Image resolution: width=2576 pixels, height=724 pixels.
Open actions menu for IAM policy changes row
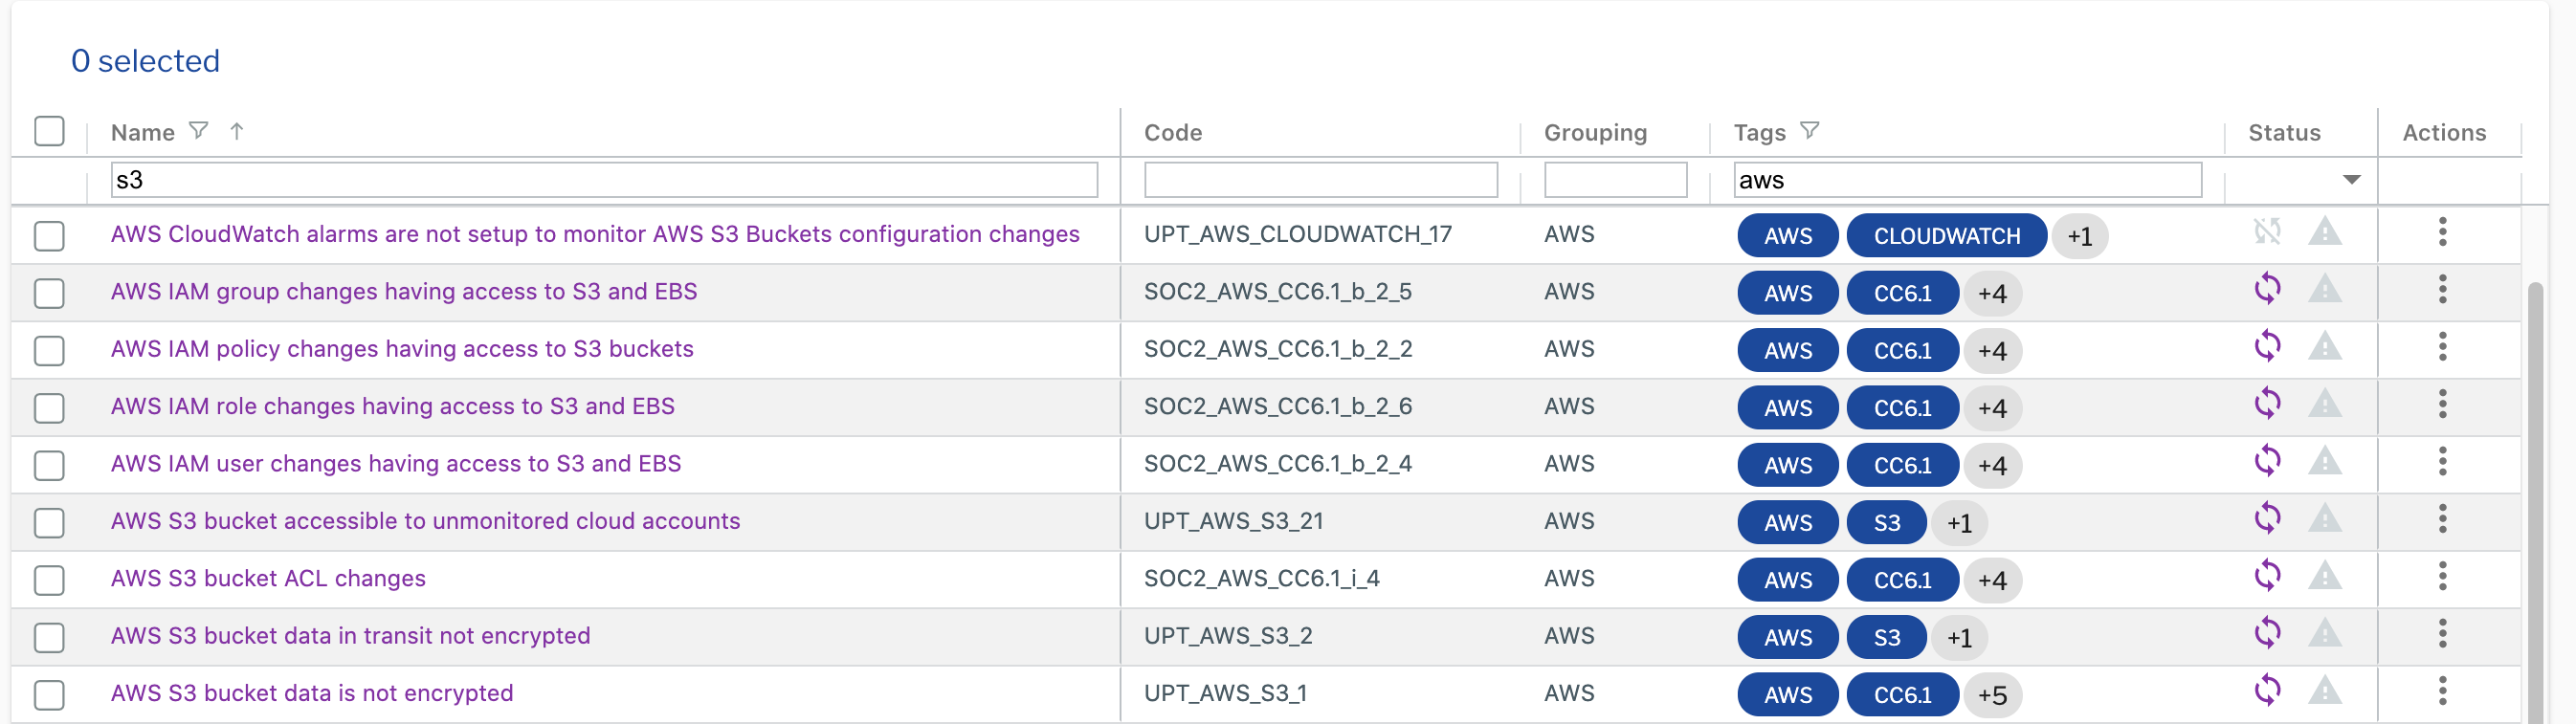point(2442,347)
